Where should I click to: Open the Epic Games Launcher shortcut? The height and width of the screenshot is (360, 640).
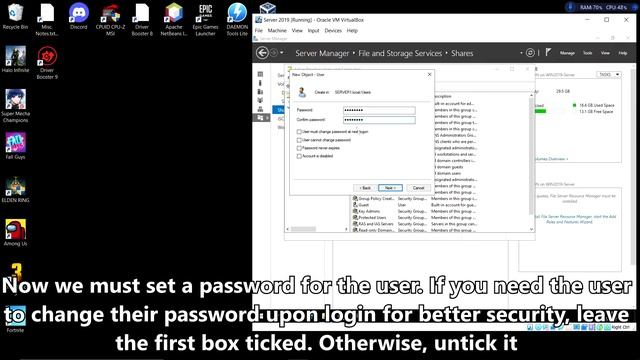pyautogui.click(x=205, y=20)
